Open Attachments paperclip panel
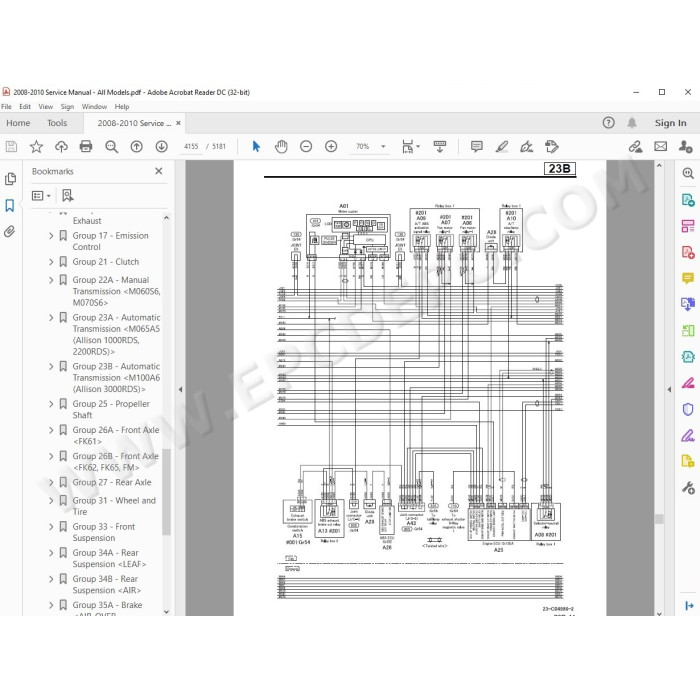The width and height of the screenshot is (700, 700). point(10,231)
